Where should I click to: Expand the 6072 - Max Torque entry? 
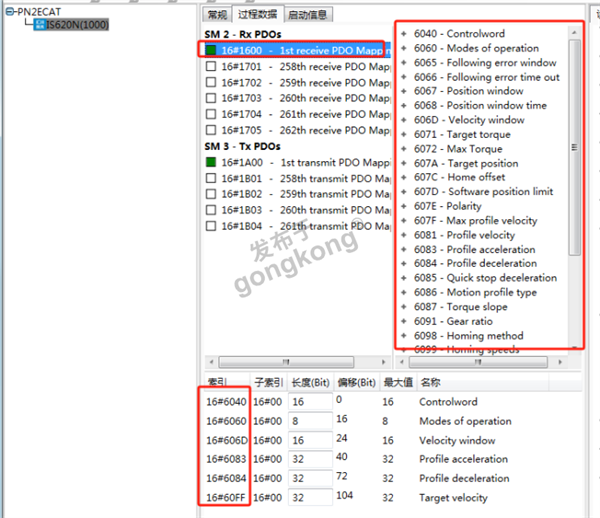(x=404, y=149)
